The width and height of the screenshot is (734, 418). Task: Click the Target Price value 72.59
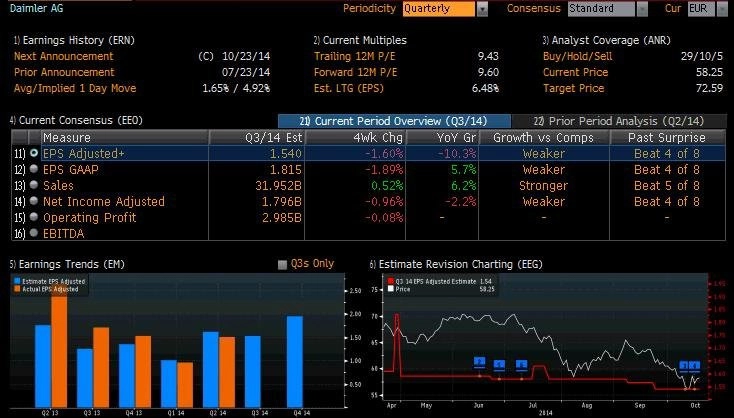[710, 88]
